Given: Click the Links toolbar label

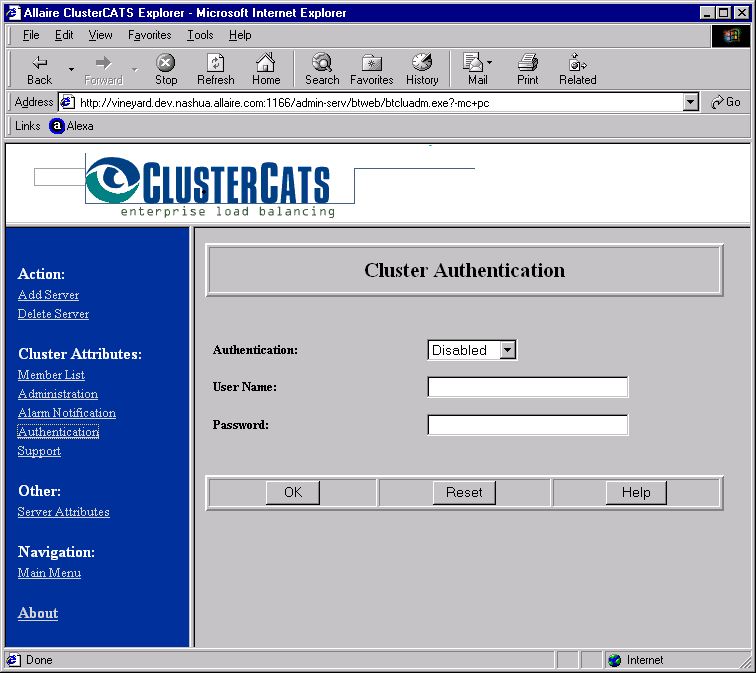Looking at the screenshot, I should pos(27,126).
